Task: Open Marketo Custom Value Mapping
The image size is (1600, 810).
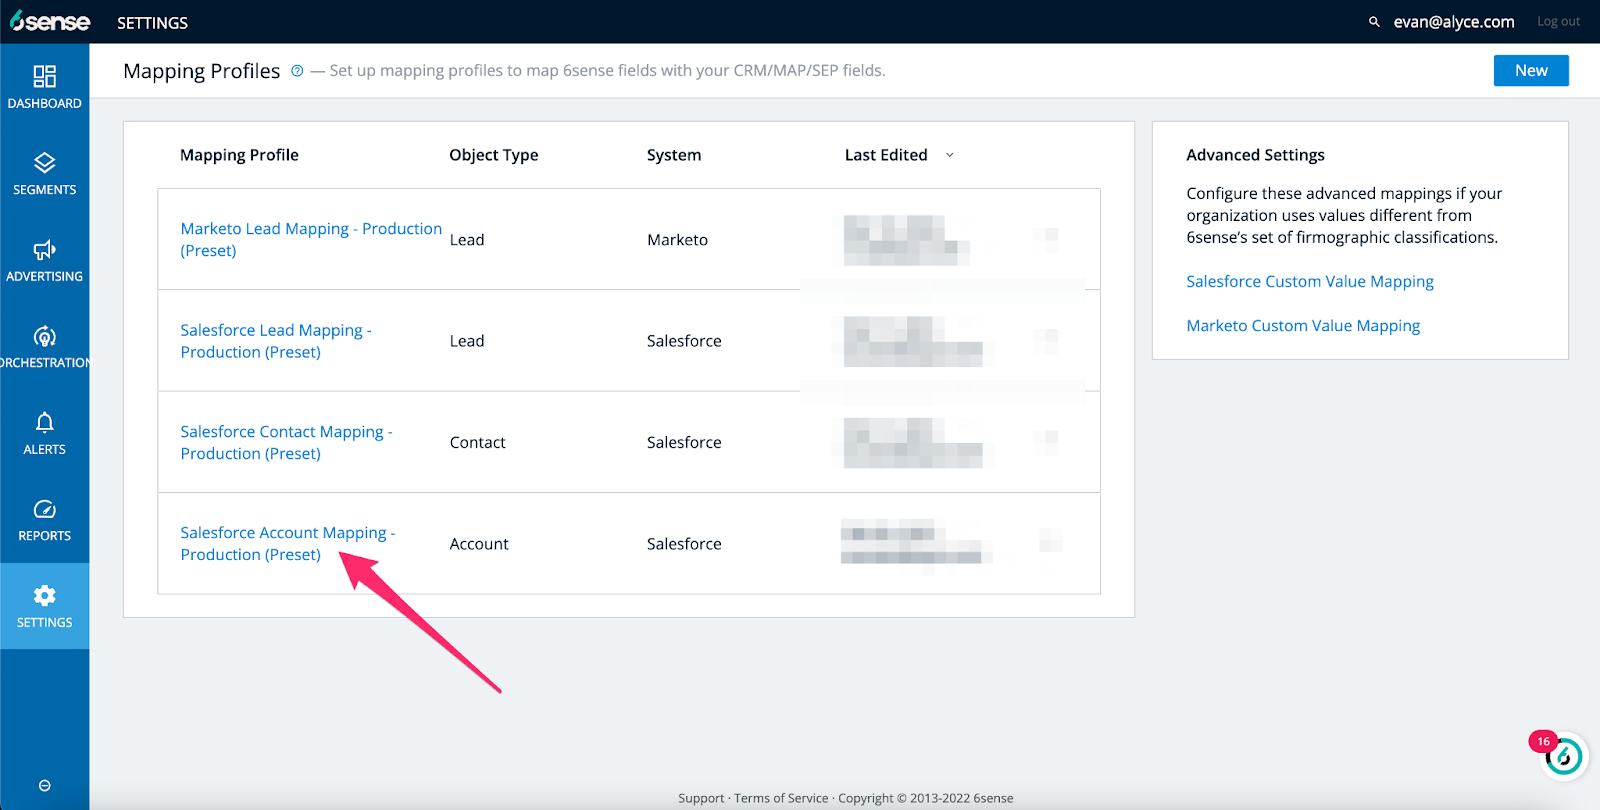Action: (1303, 325)
